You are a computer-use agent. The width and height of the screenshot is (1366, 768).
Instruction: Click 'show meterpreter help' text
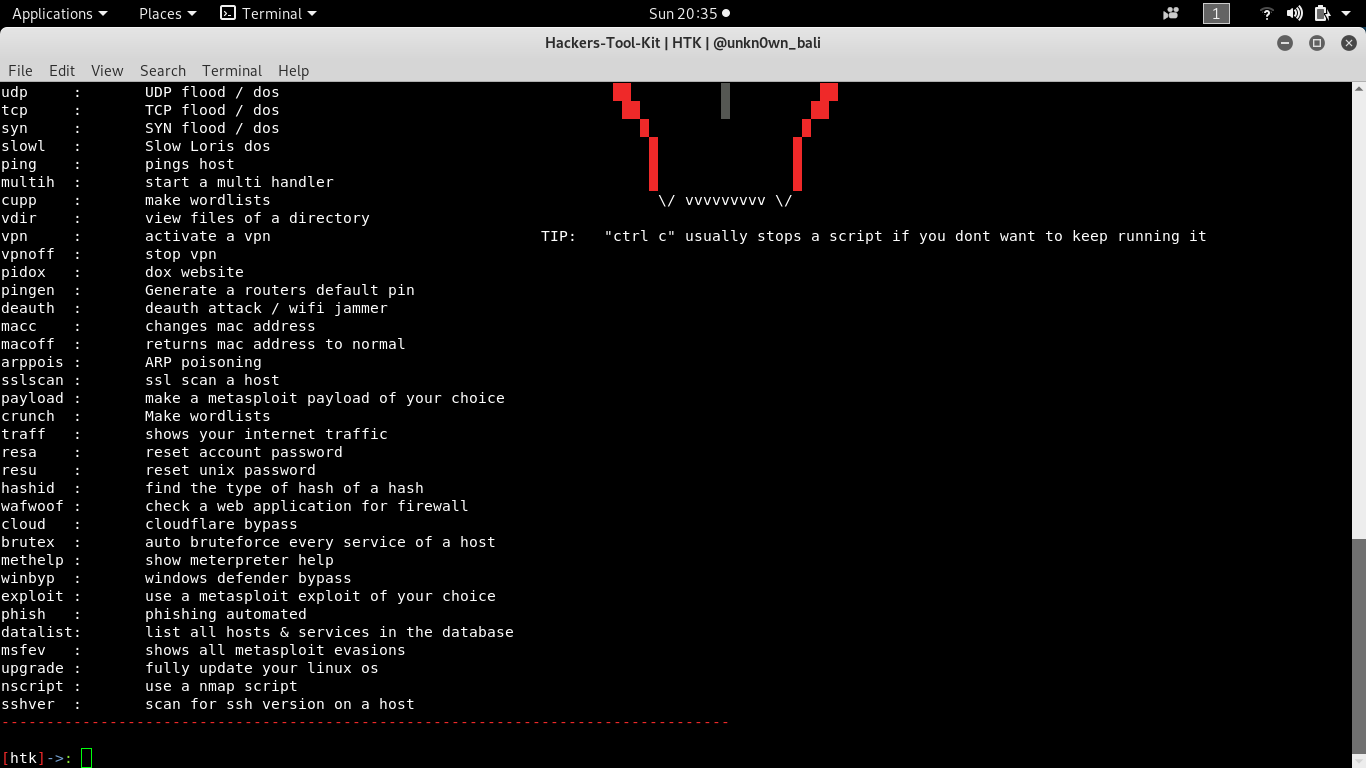point(239,560)
